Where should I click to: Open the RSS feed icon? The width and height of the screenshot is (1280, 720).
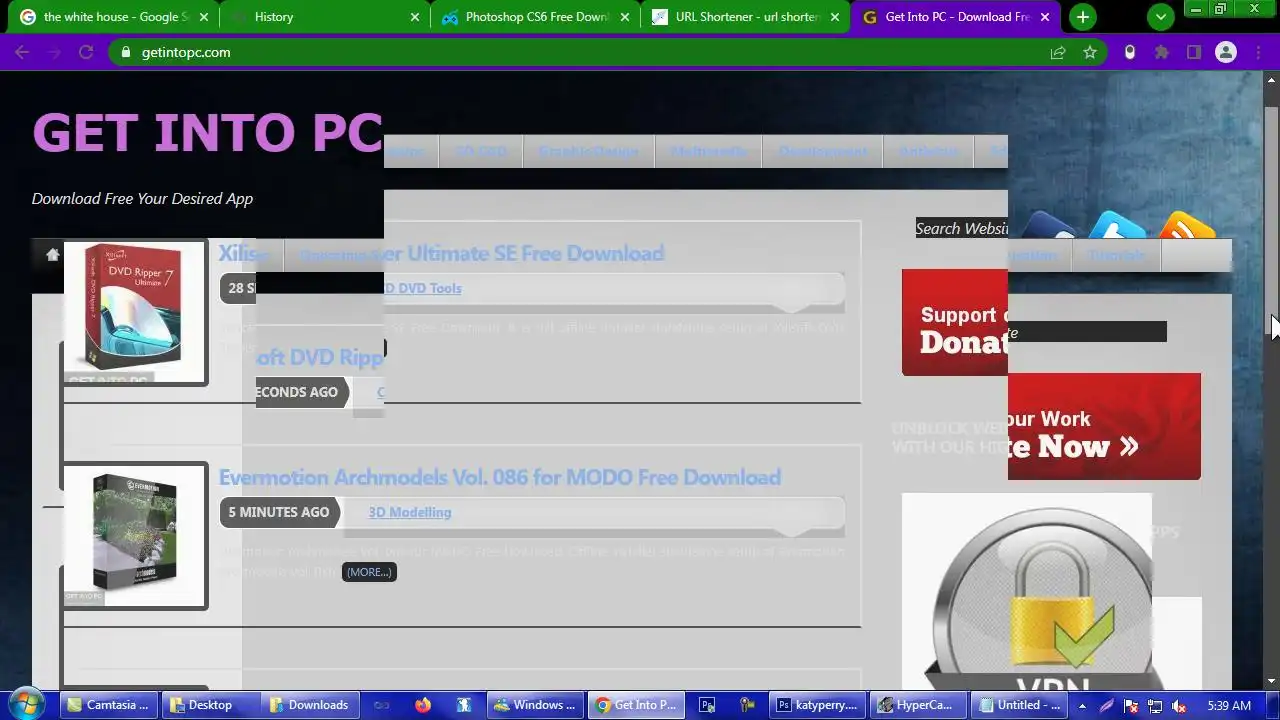tap(1188, 226)
